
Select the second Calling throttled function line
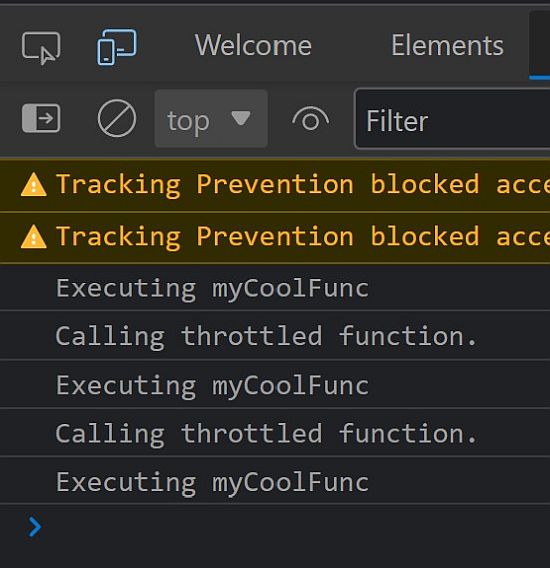tap(275, 433)
